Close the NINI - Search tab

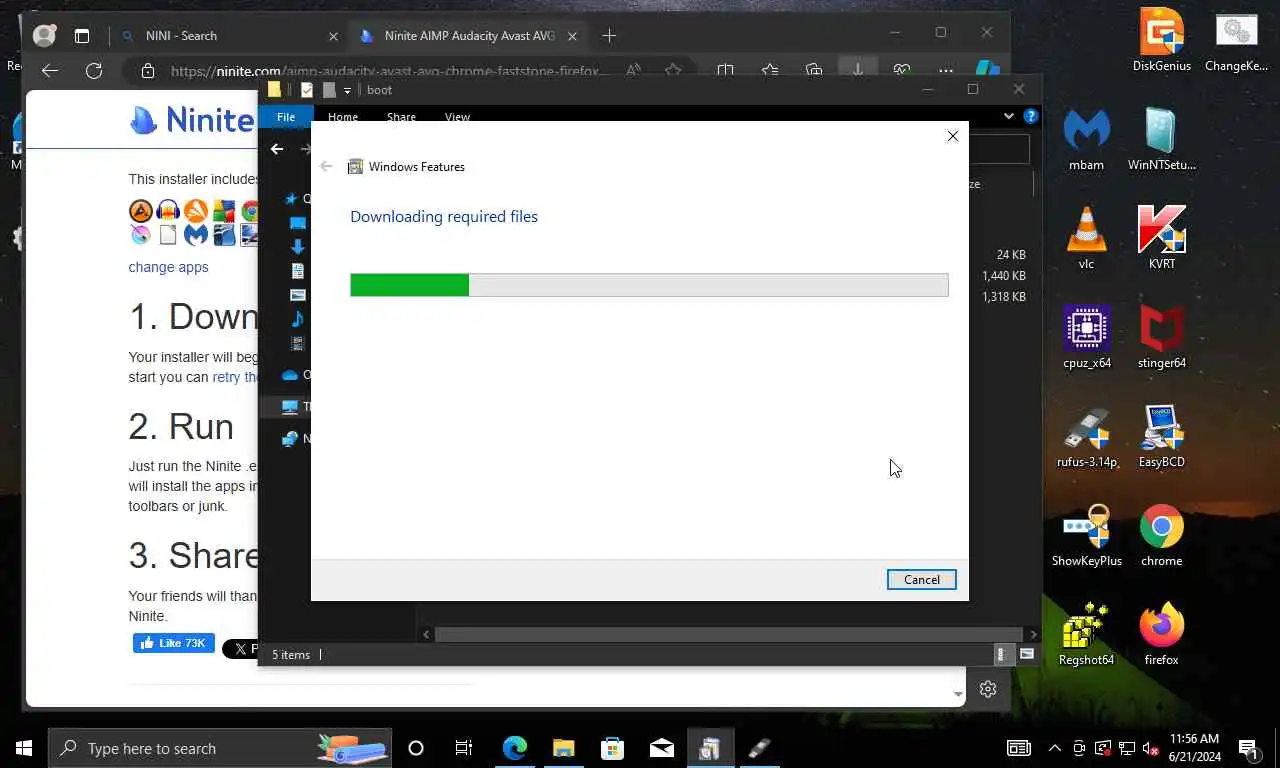[x=333, y=36]
